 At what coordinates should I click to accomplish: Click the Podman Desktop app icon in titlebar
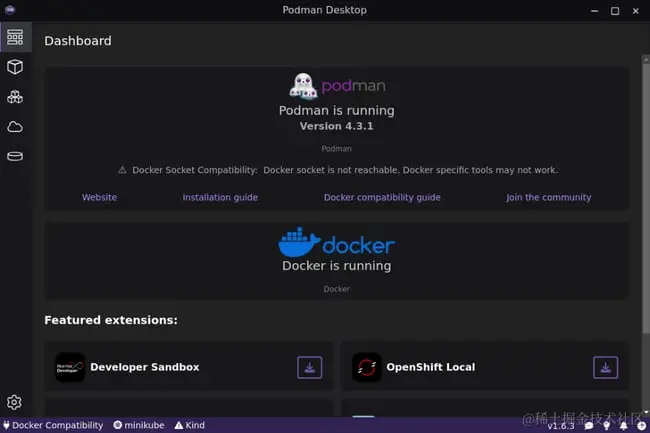point(10,10)
